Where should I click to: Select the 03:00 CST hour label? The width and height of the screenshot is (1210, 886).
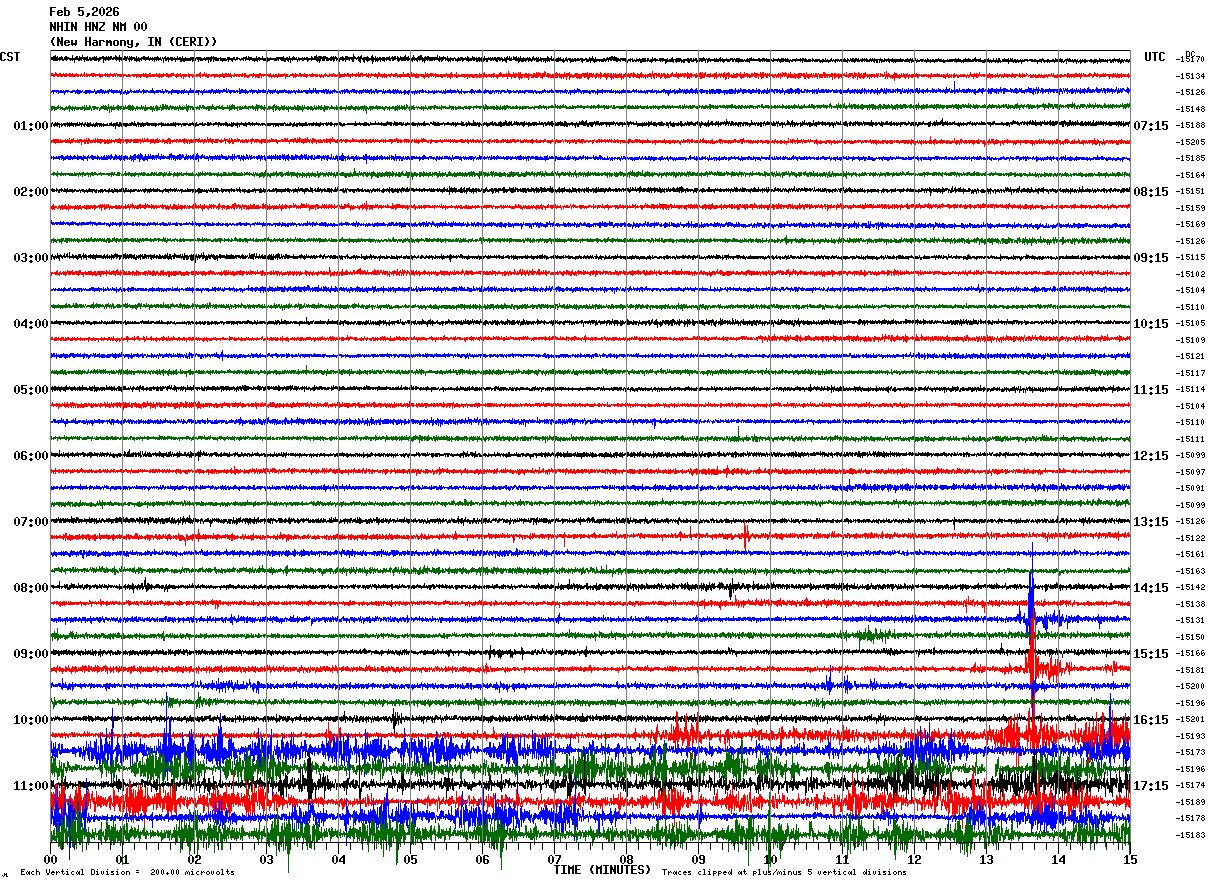(x=31, y=258)
